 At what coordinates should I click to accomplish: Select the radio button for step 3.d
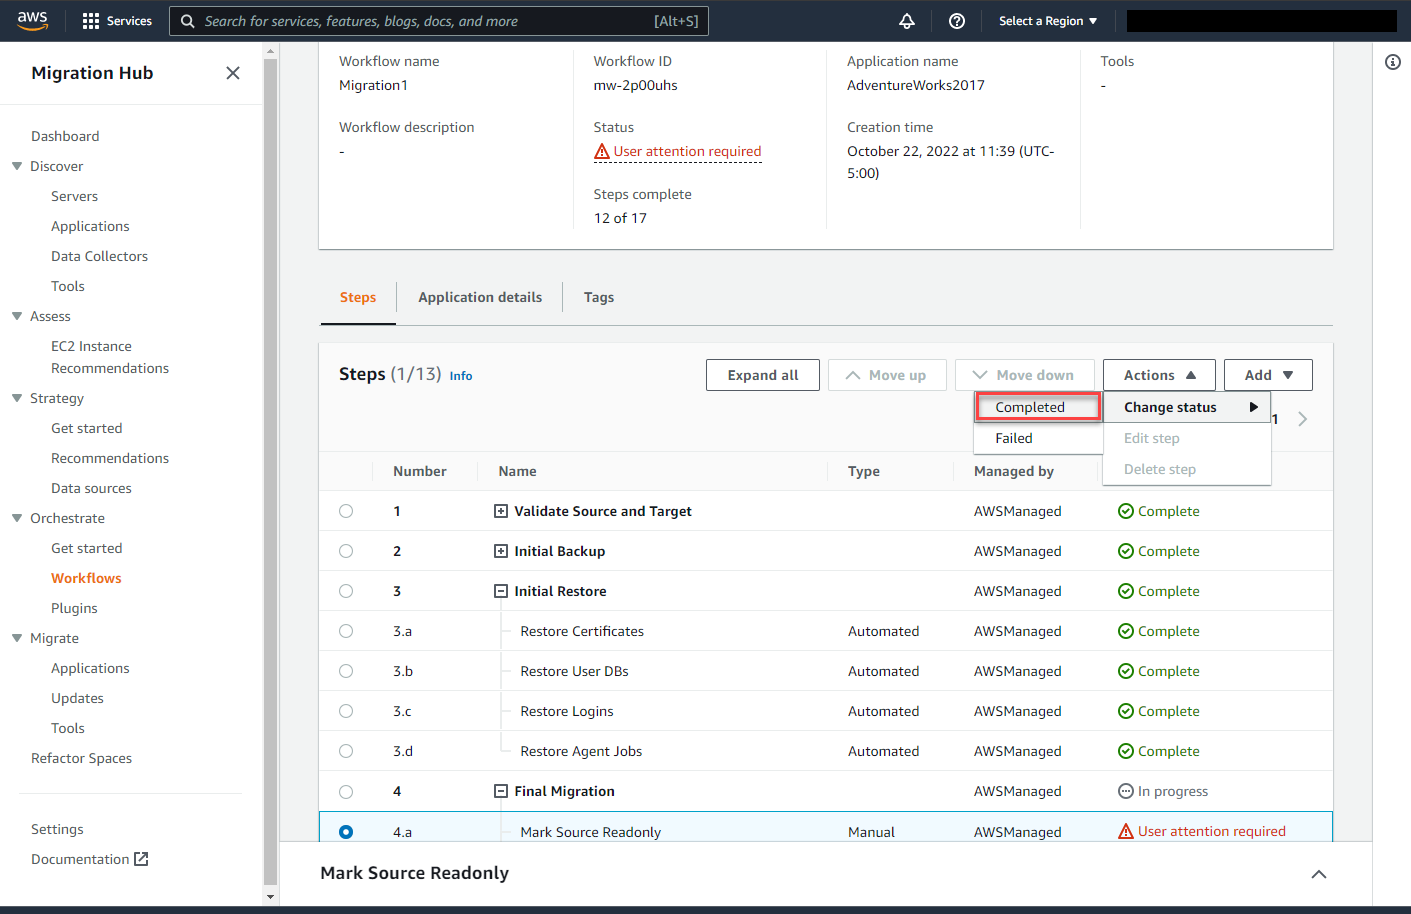(346, 751)
